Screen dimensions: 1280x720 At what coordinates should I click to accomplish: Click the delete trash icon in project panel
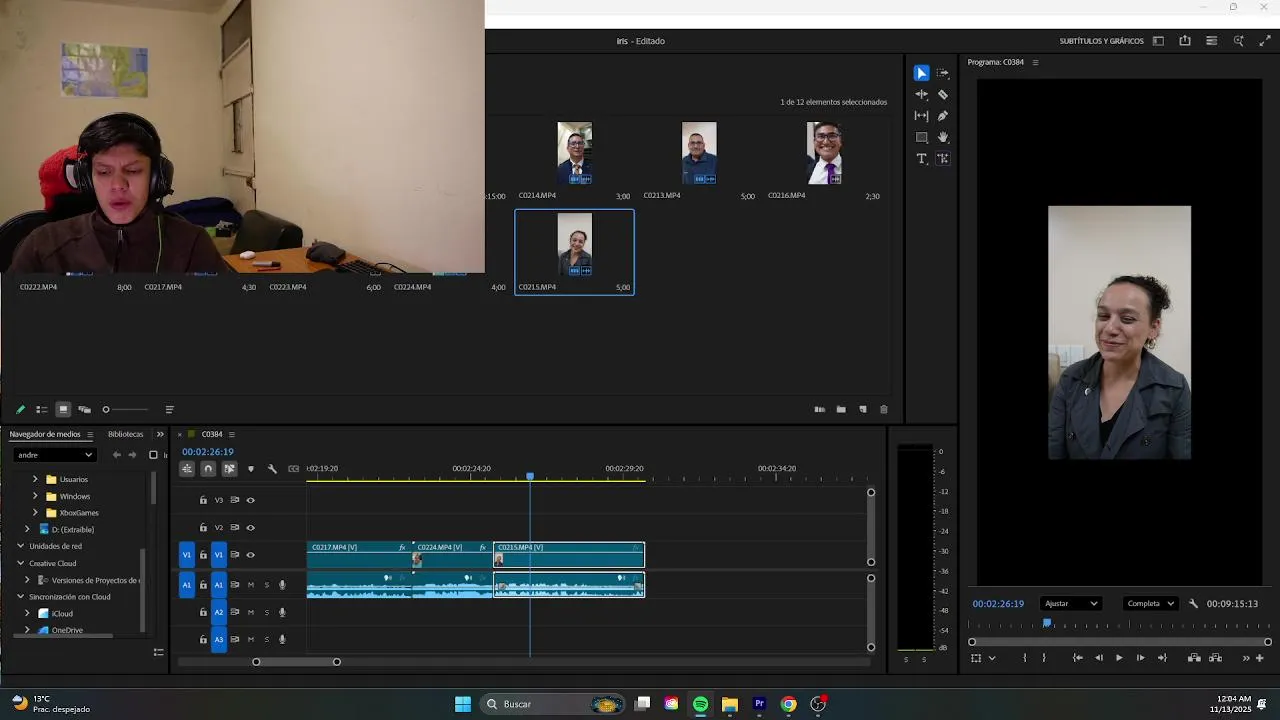tap(883, 409)
